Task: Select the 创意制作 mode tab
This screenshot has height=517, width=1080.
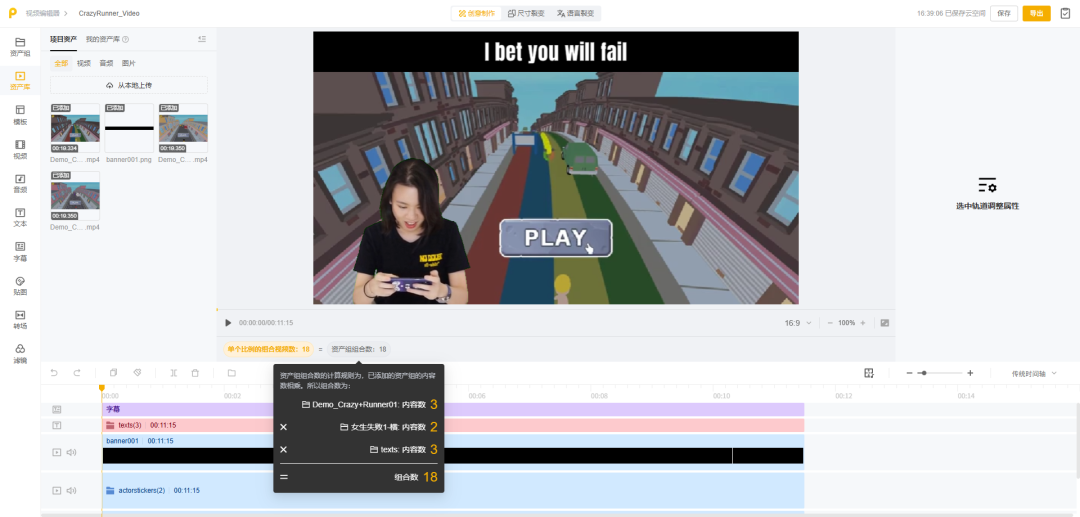Action: point(477,13)
